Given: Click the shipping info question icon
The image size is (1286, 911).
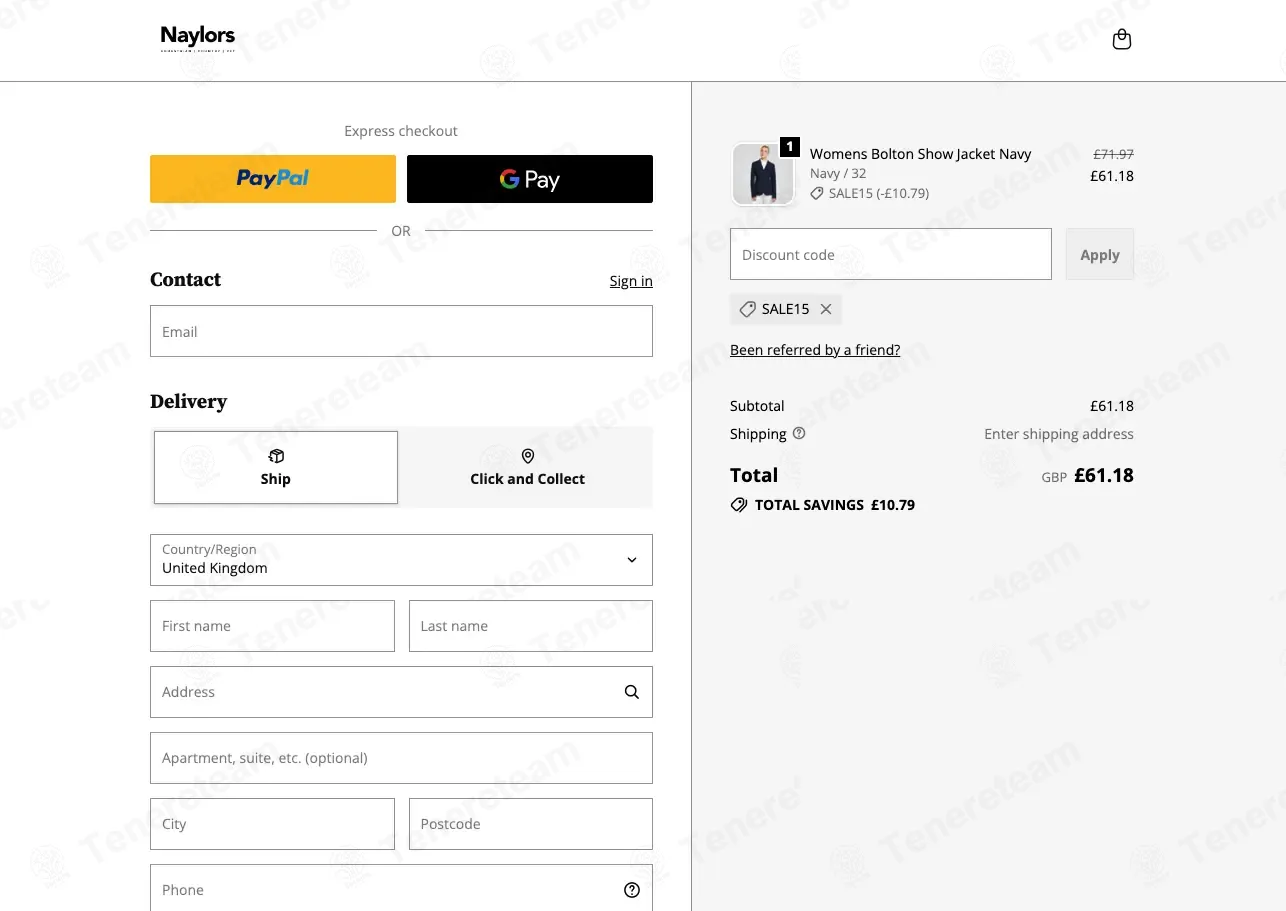Looking at the screenshot, I should (799, 433).
